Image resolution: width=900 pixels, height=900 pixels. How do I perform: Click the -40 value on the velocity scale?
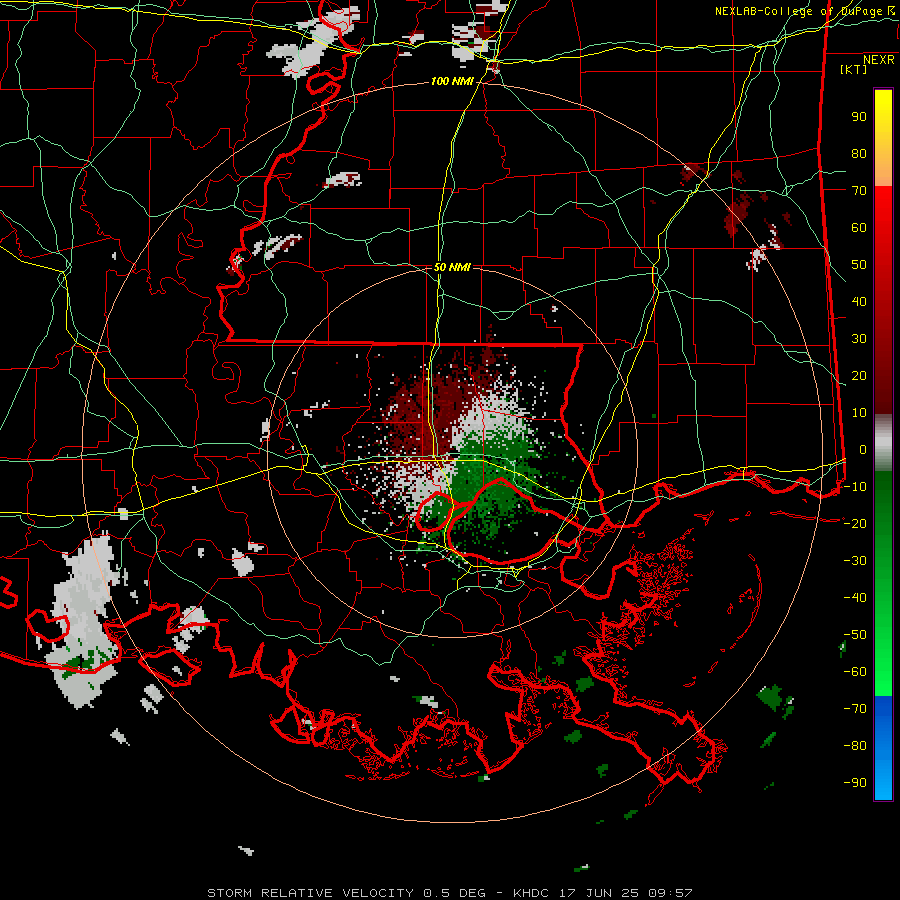coord(855,598)
